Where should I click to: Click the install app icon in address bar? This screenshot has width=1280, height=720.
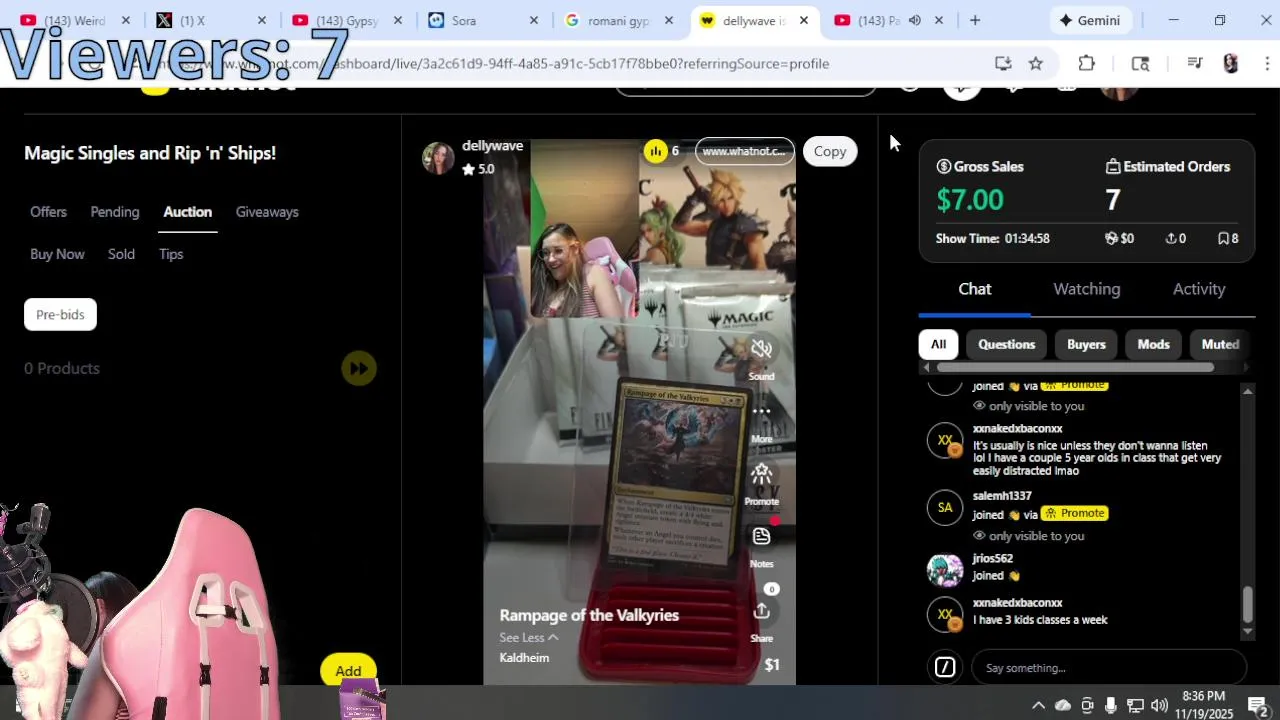[x=1003, y=63]
